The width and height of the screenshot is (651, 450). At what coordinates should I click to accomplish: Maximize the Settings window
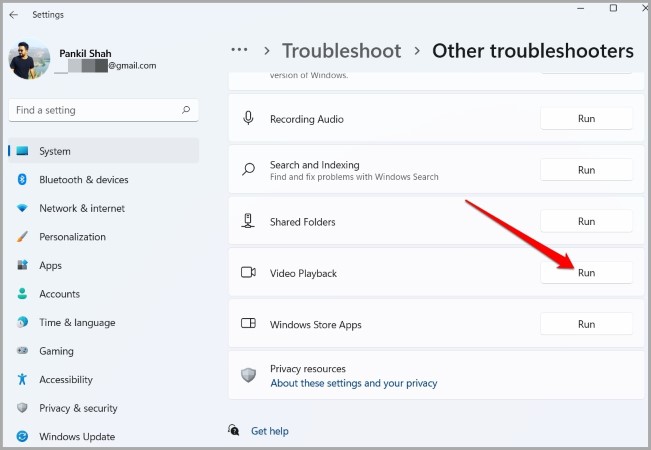click(x=613, y=8)
